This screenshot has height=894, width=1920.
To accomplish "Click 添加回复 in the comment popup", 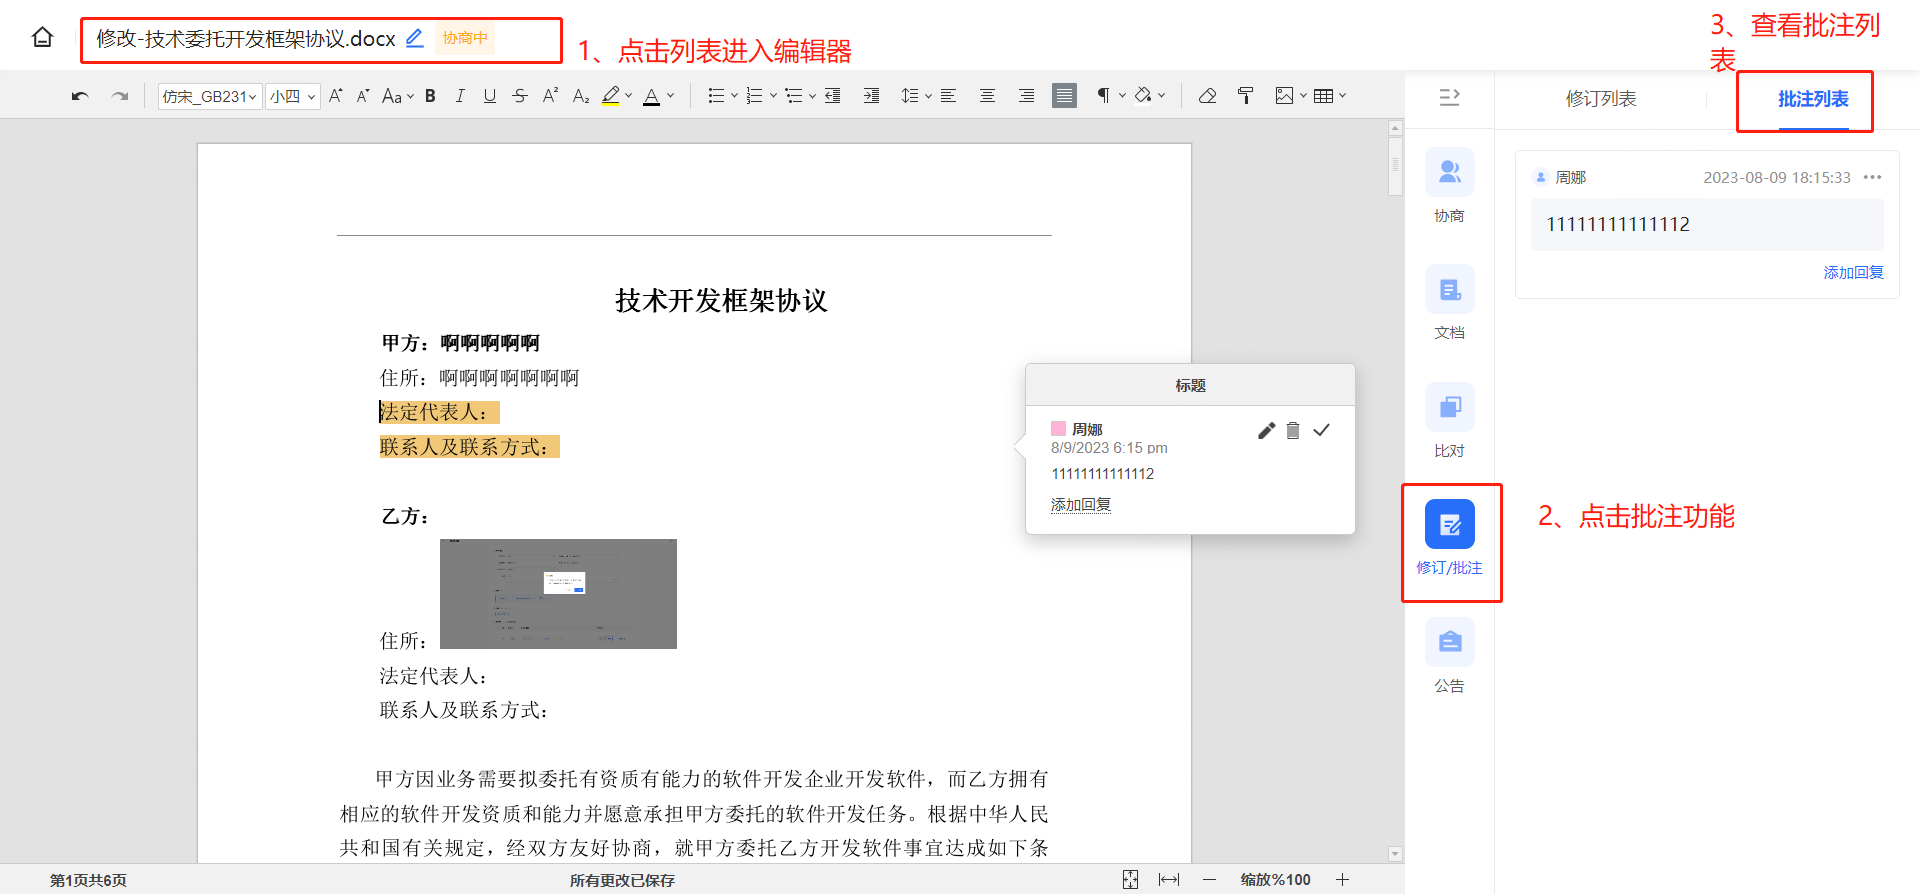I will click(x=1081, y=505).
